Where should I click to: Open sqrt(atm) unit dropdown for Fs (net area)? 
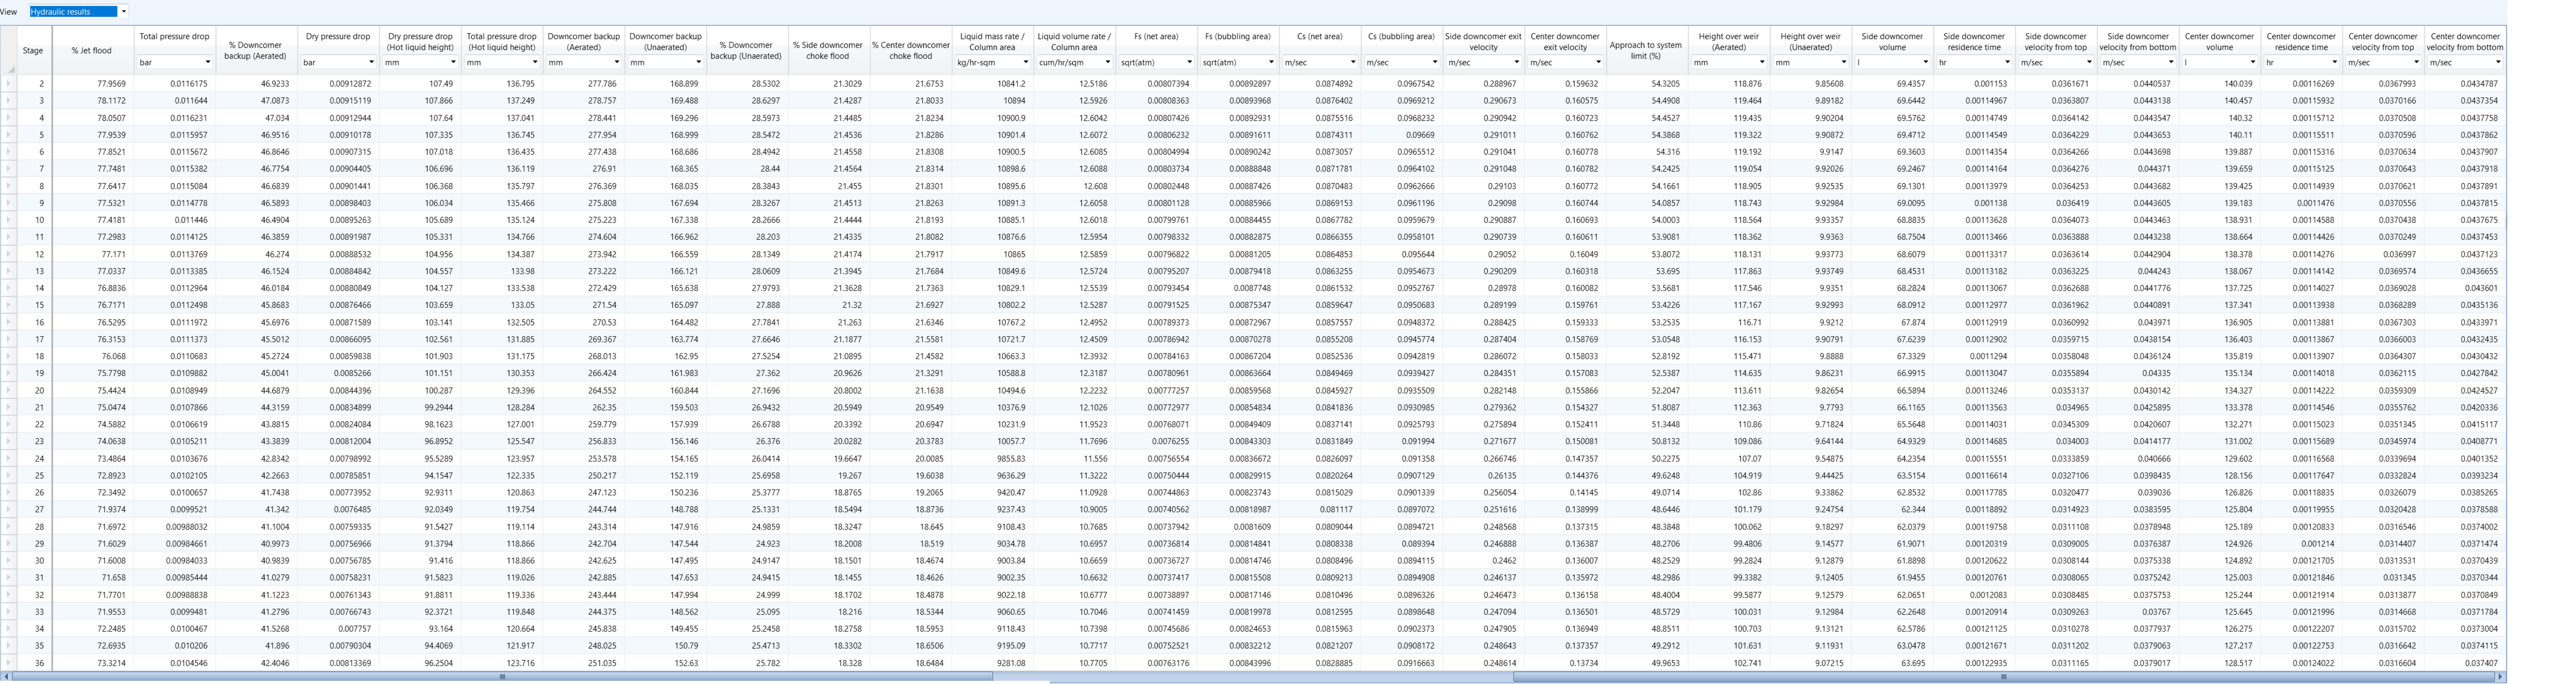pos(1156,62)
